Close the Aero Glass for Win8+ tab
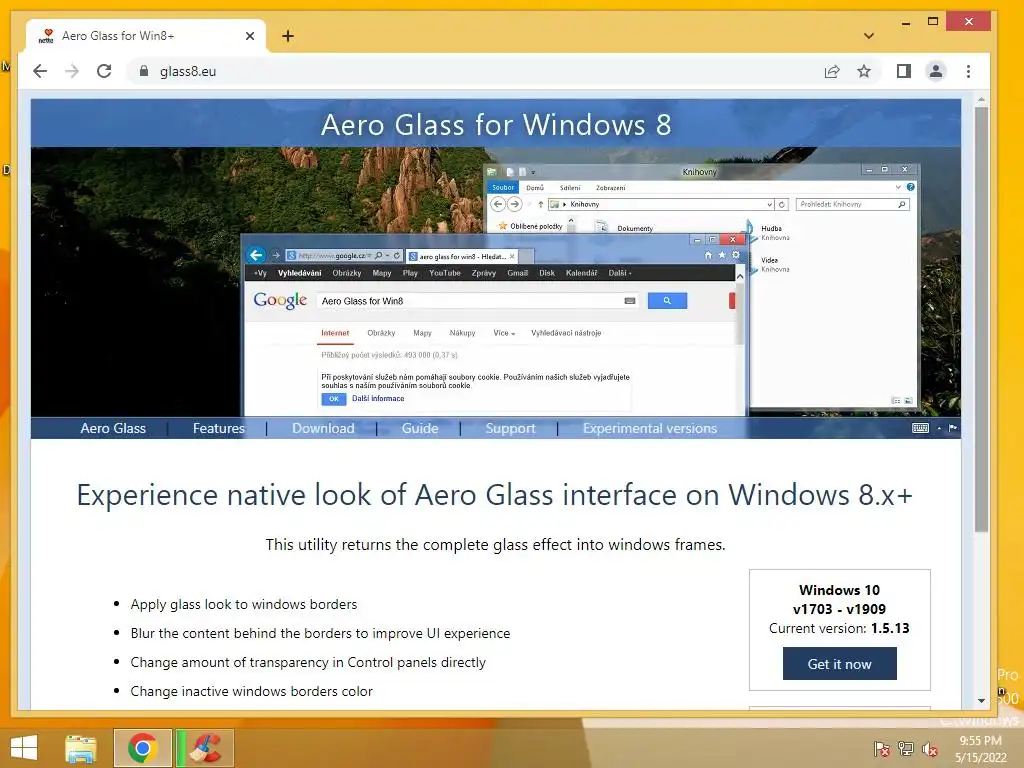The height and width of the screenshot is (768, 1024). tap(250, 36)
